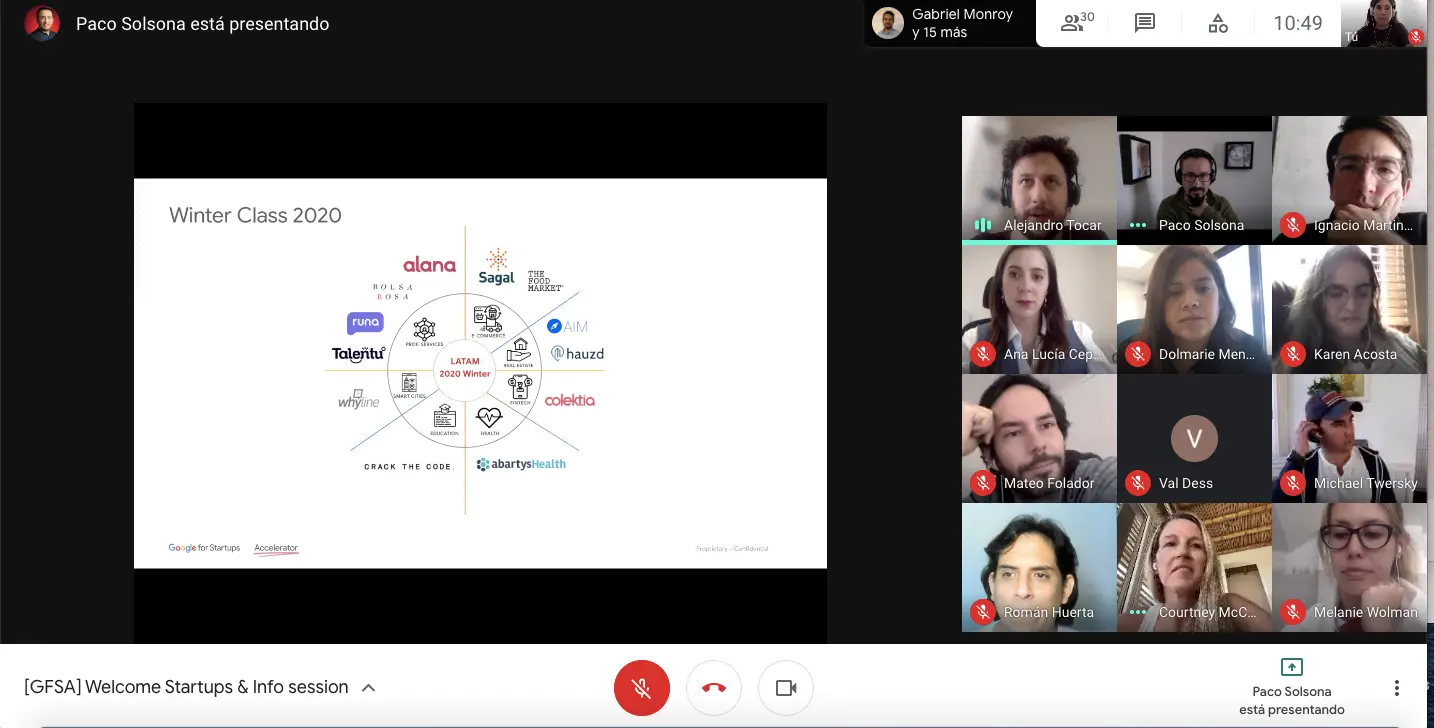Open the three-dot more options menu
1434x728 pixels.
click(x=1397, y=688)
